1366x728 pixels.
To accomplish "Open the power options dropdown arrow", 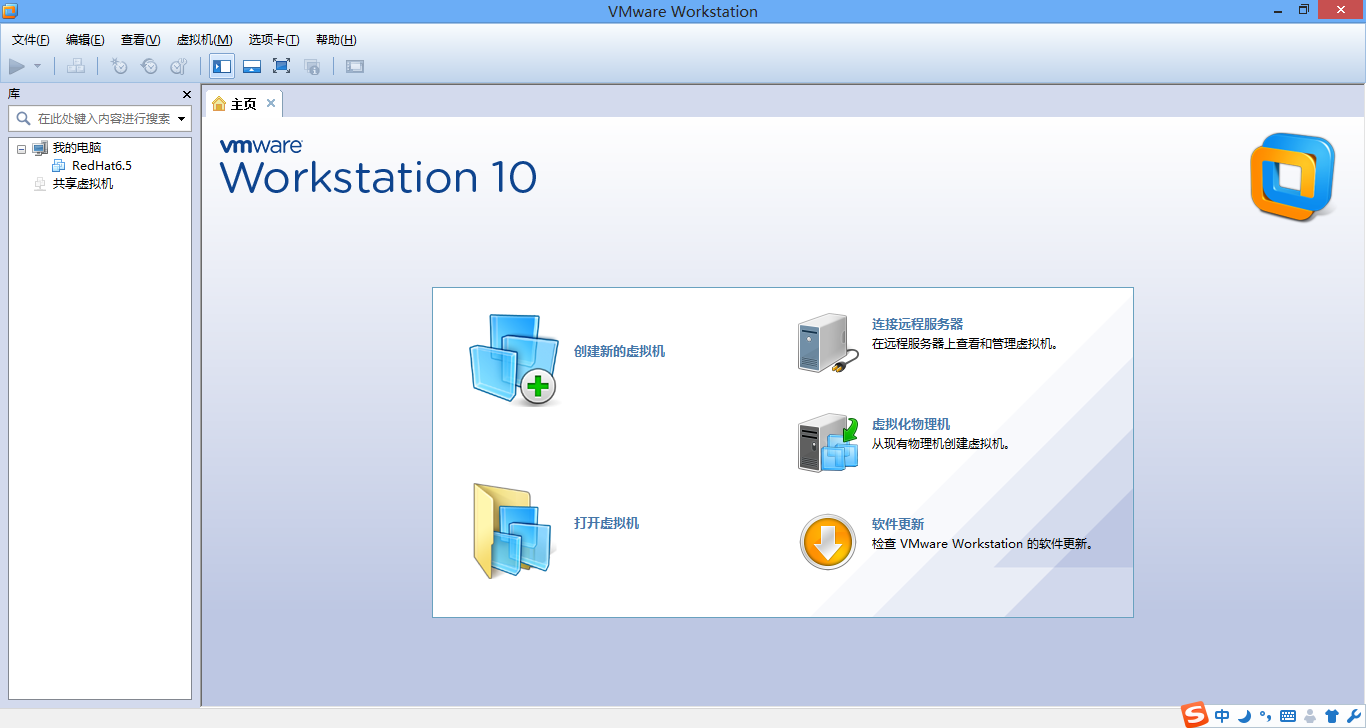I will point(38,66).
